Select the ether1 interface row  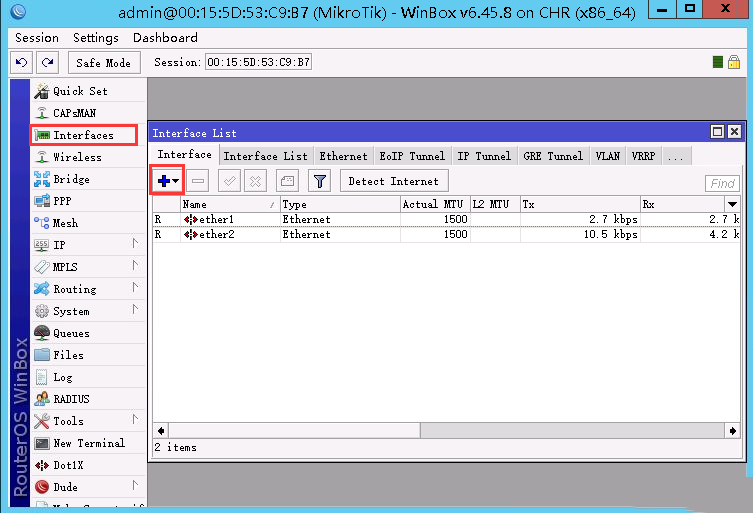click(x=446, y=219)
